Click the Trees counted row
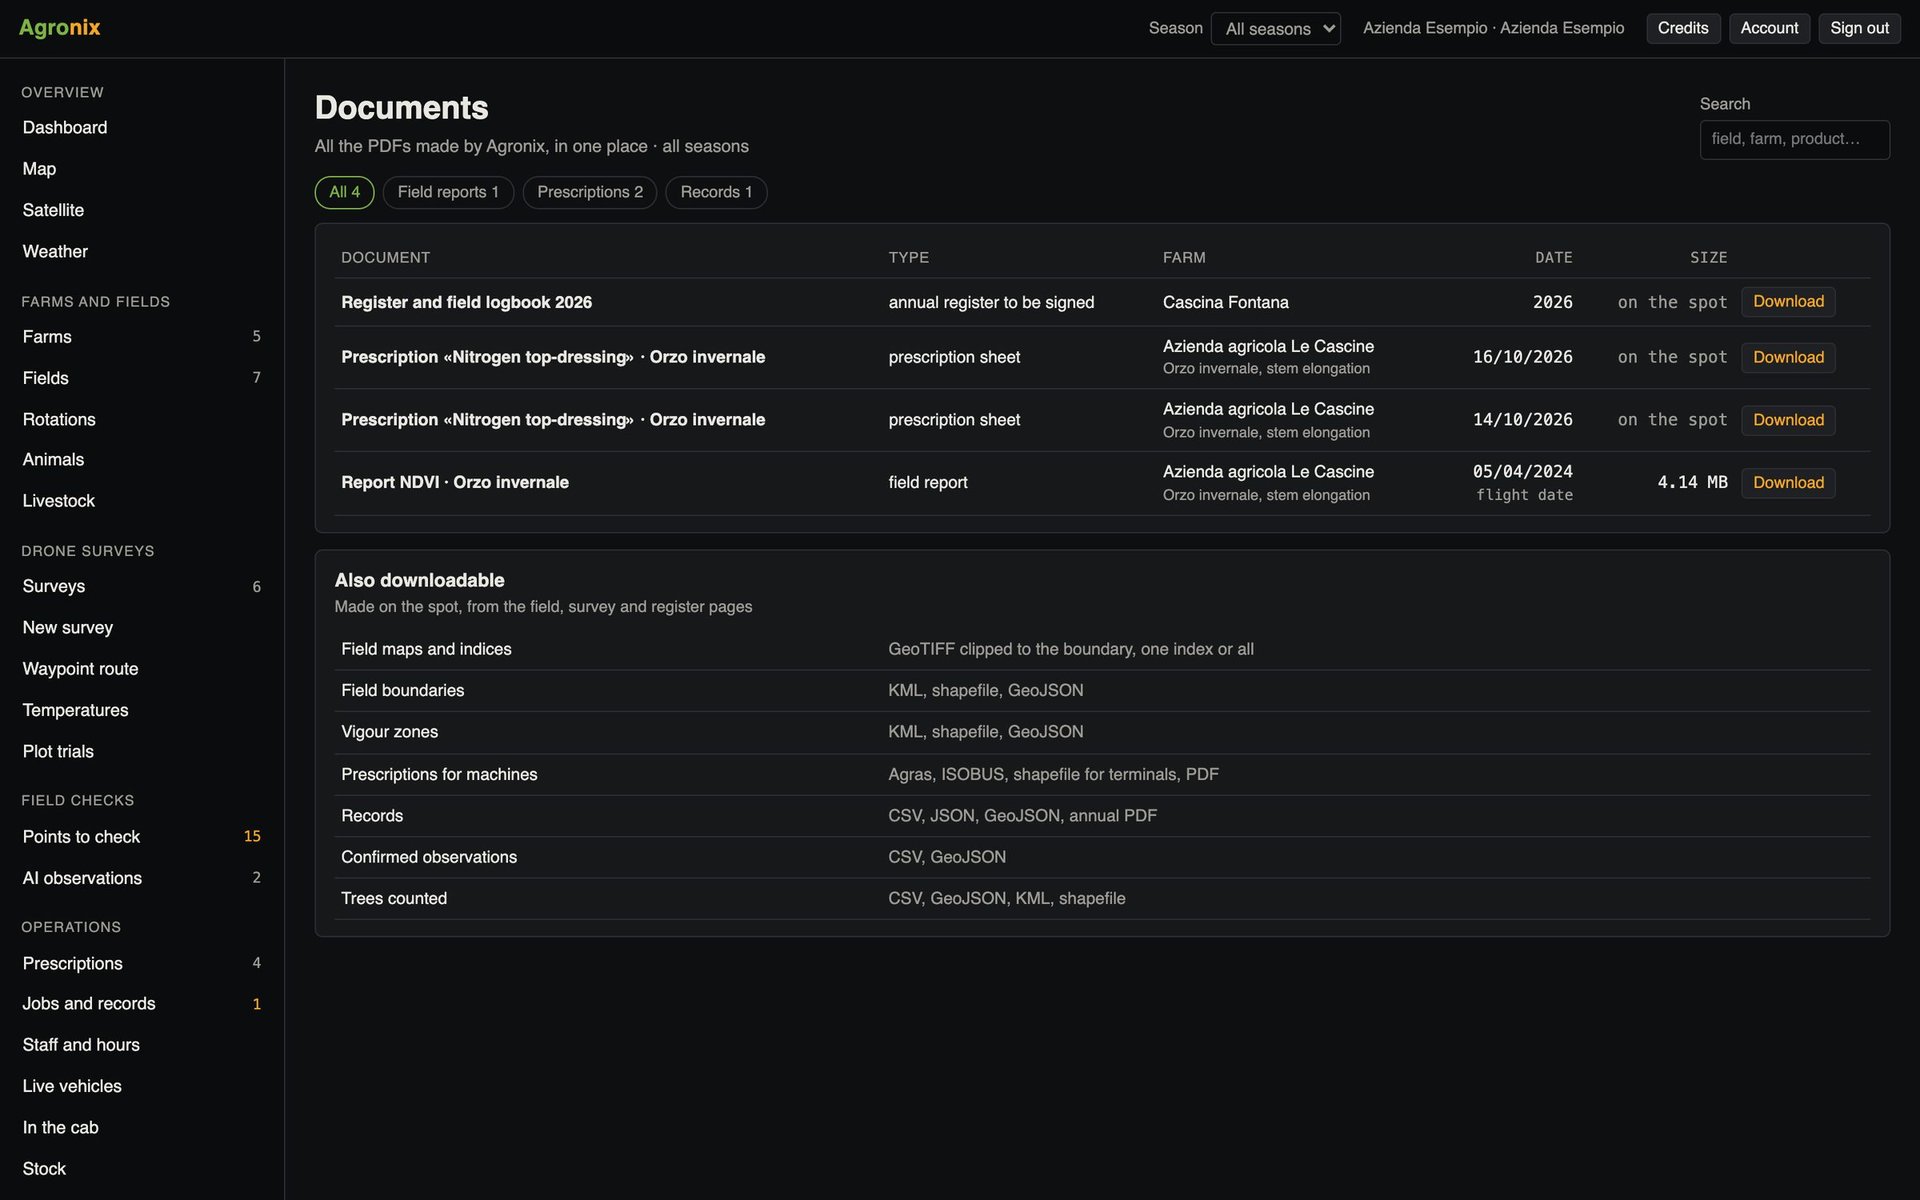Screen dimensions: 1920x1200 click(1102, 899)
